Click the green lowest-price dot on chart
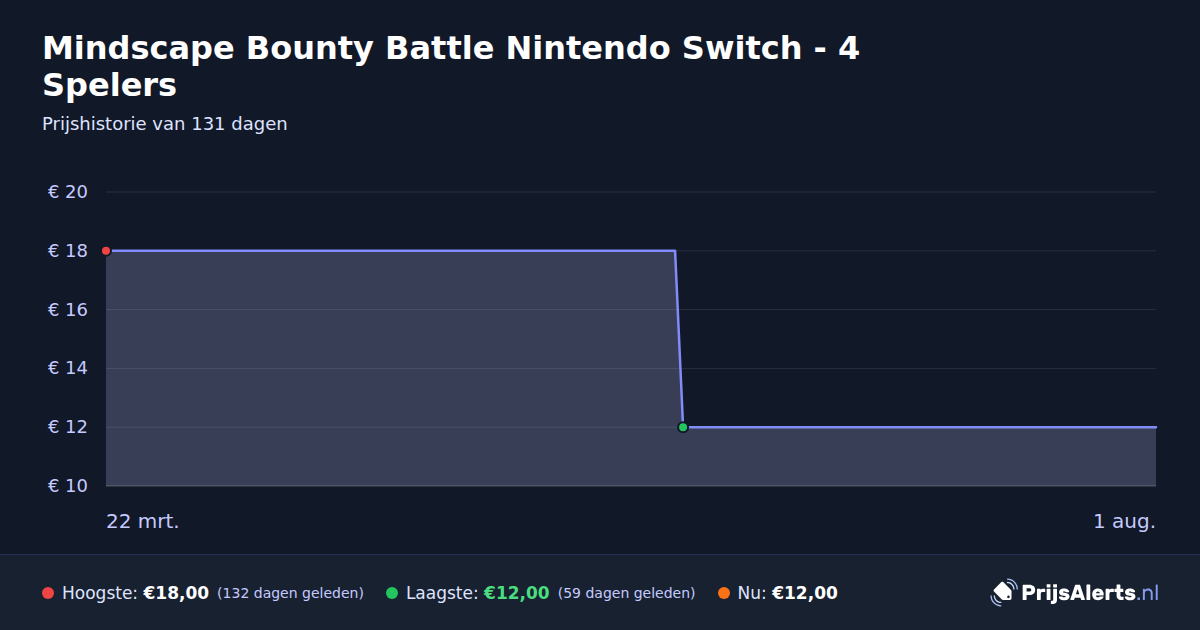The width and height of the screenshot is (1200, 630). (x=683, y=427)
